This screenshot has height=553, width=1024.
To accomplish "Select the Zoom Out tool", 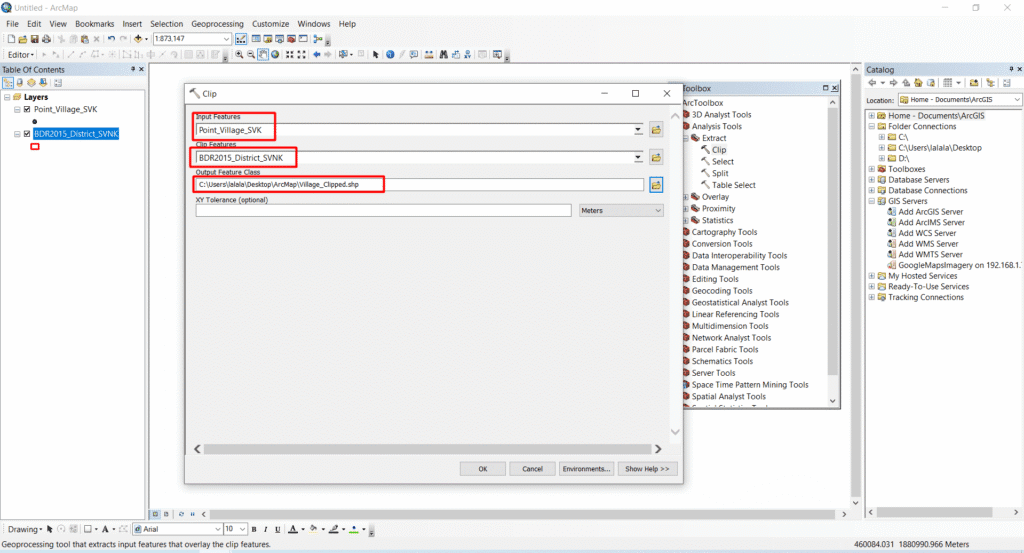I will [251, 55].
